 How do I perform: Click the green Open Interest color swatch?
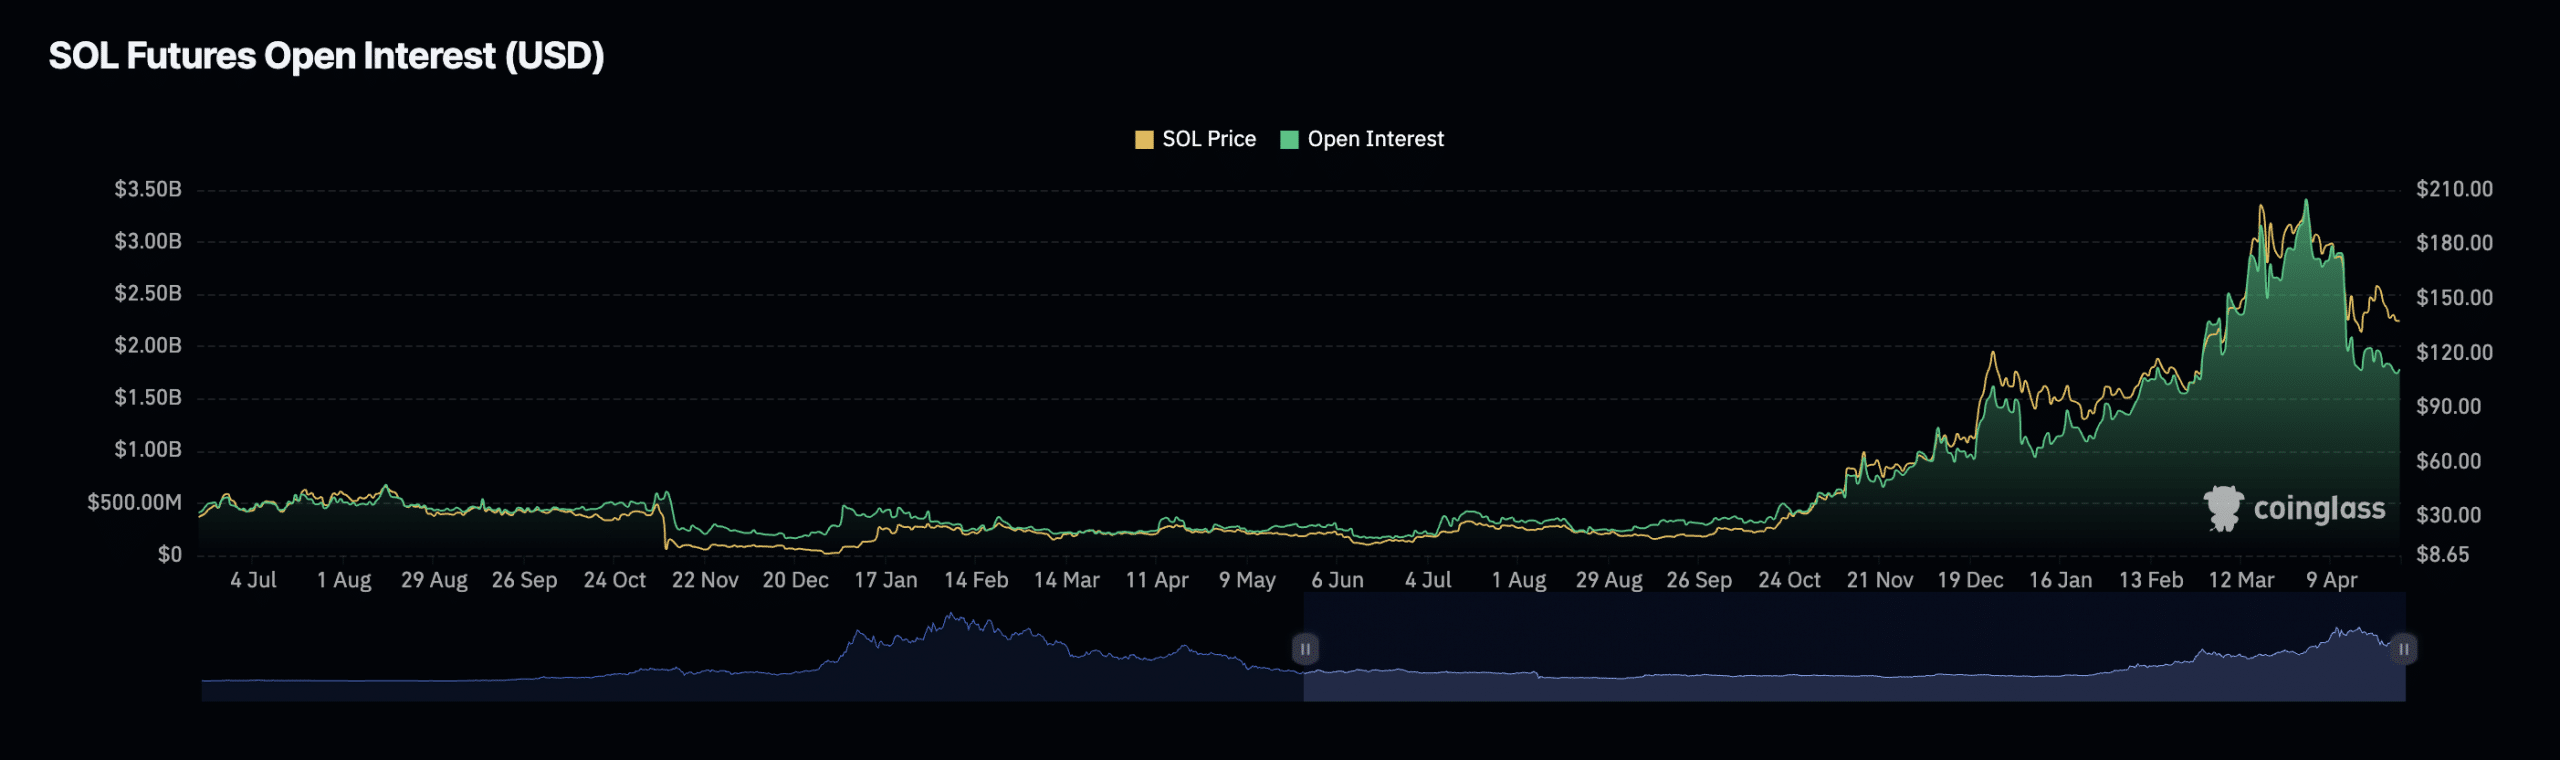(x=1289, y=140)
